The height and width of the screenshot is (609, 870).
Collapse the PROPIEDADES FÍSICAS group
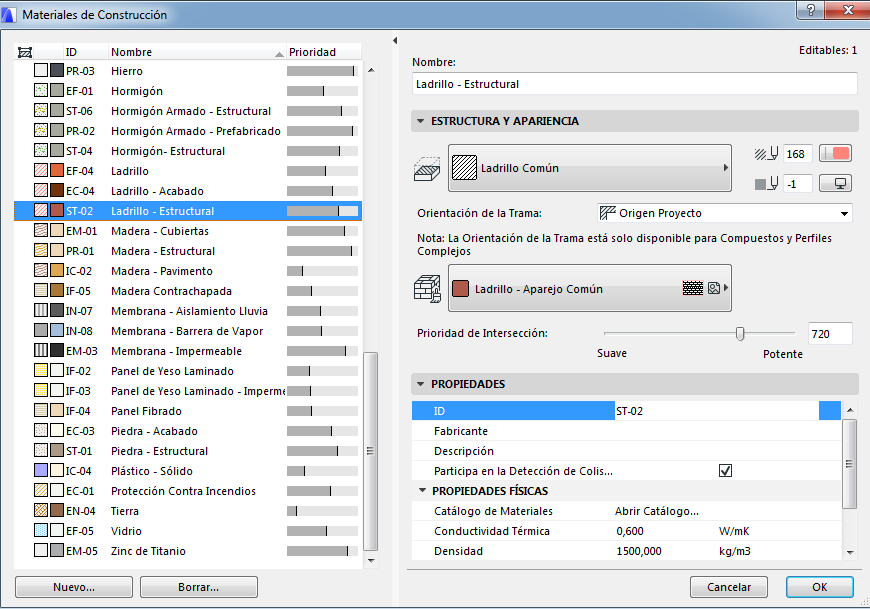click(423, 490)
